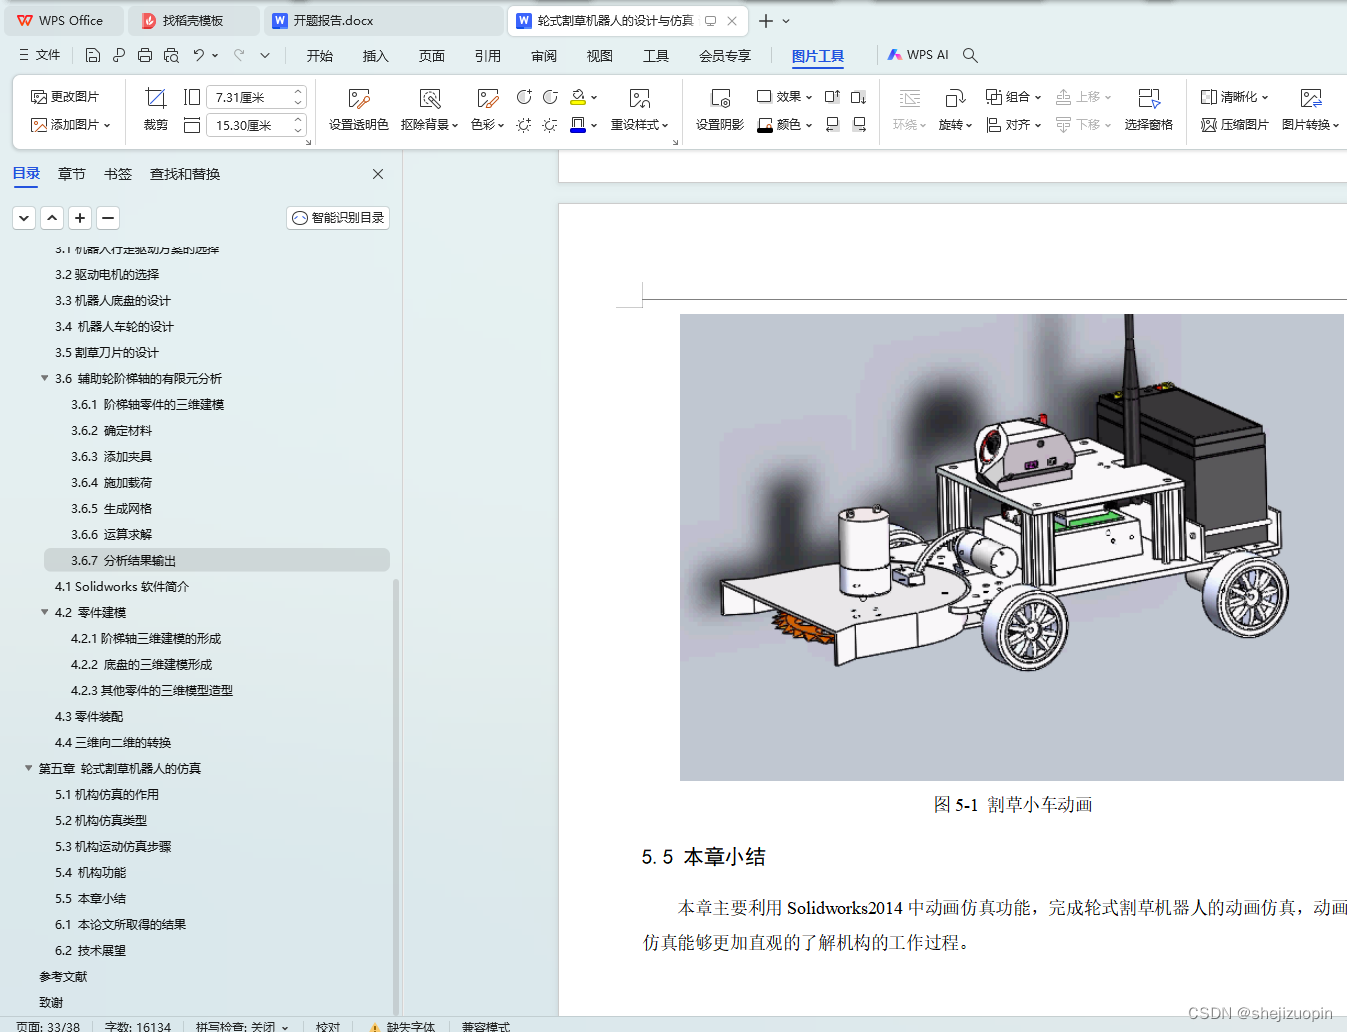
Task: Click the Redo arrow icon
Action: [x=239, y=56]
